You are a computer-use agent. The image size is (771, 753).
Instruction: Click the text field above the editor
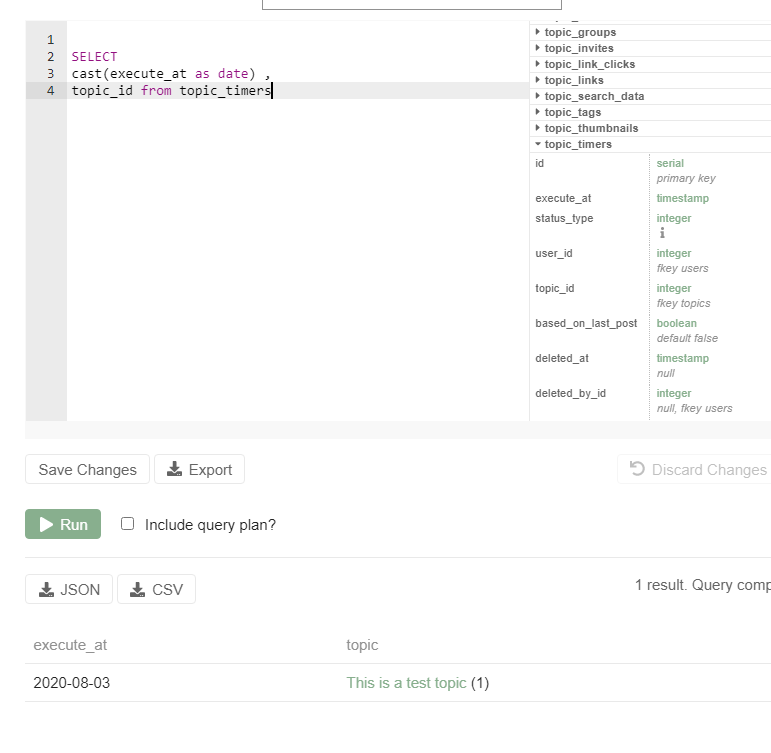point(412,4)
